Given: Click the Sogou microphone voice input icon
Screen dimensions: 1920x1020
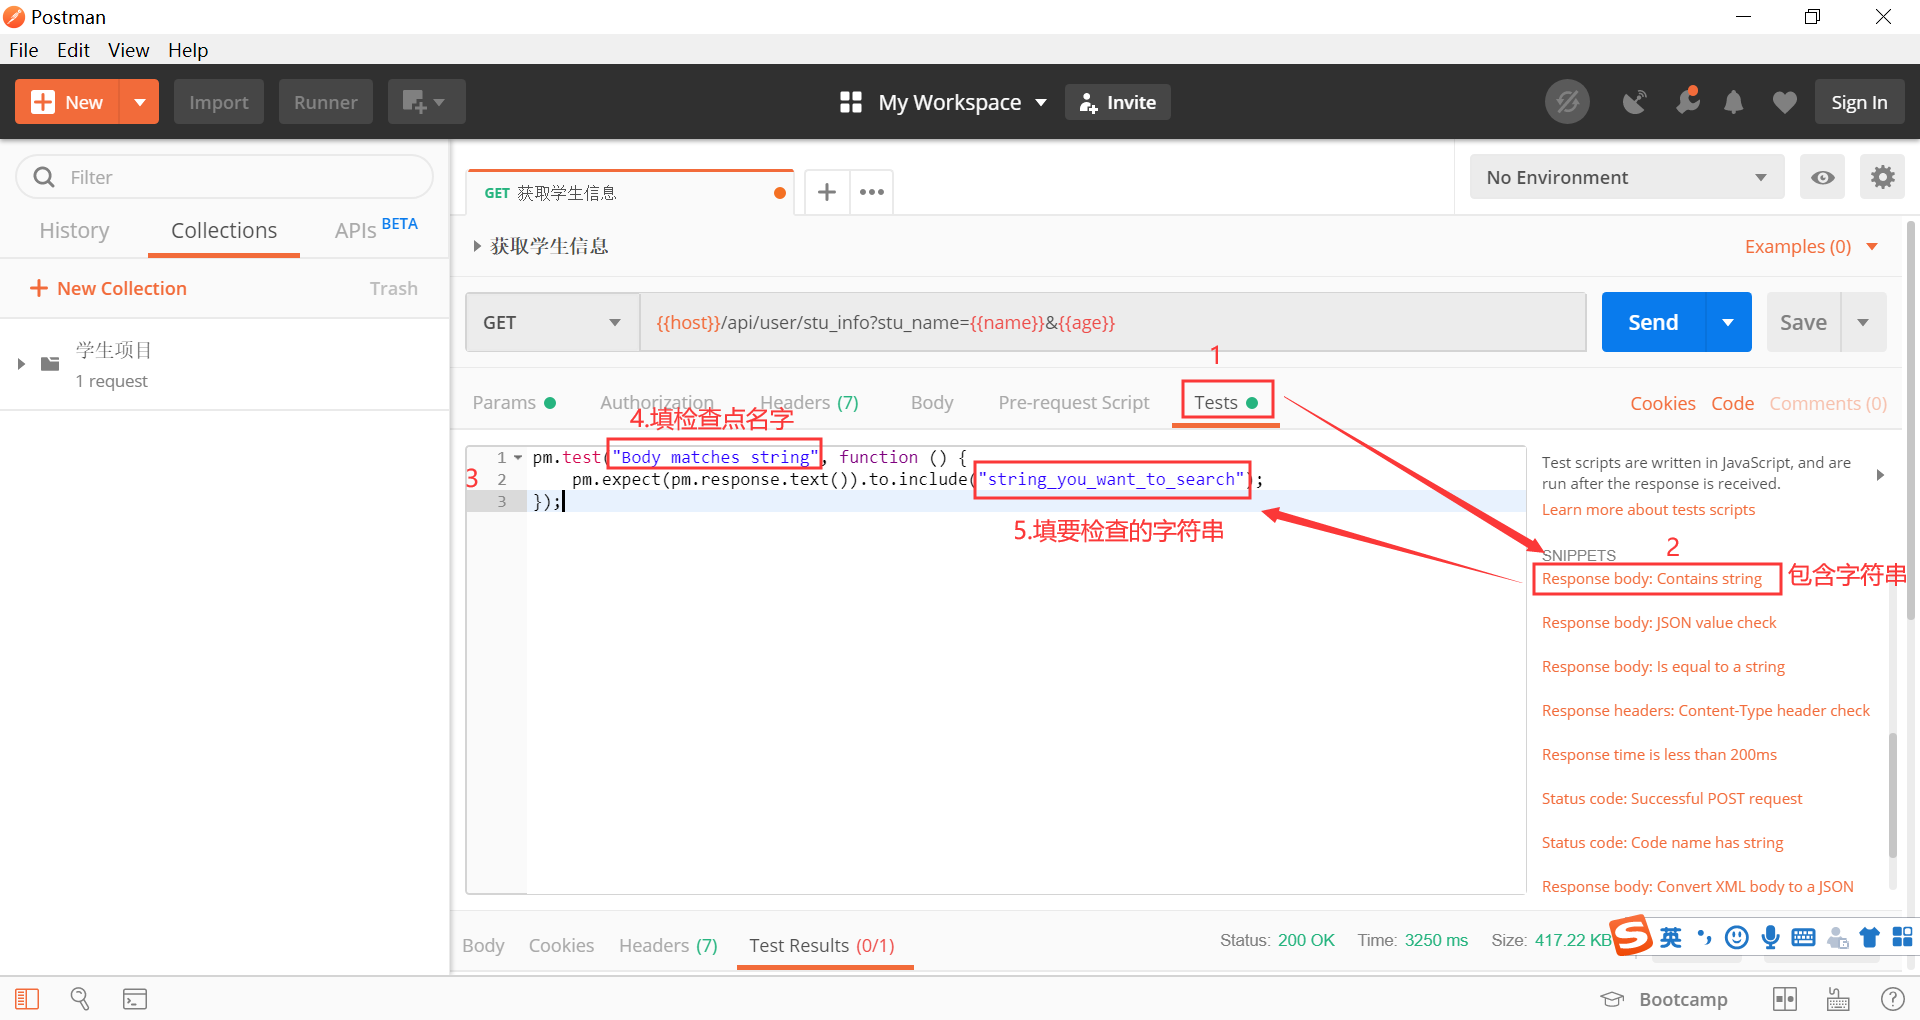Looking at the screenshot, I should (1771, 937).
